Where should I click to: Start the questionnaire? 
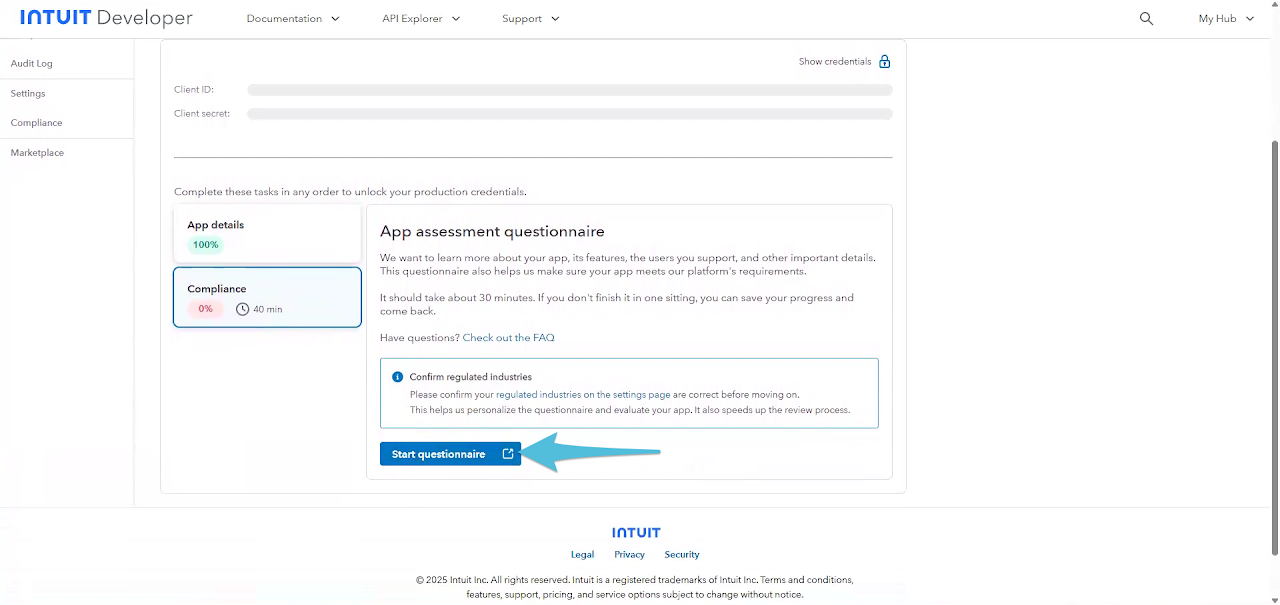439,454
